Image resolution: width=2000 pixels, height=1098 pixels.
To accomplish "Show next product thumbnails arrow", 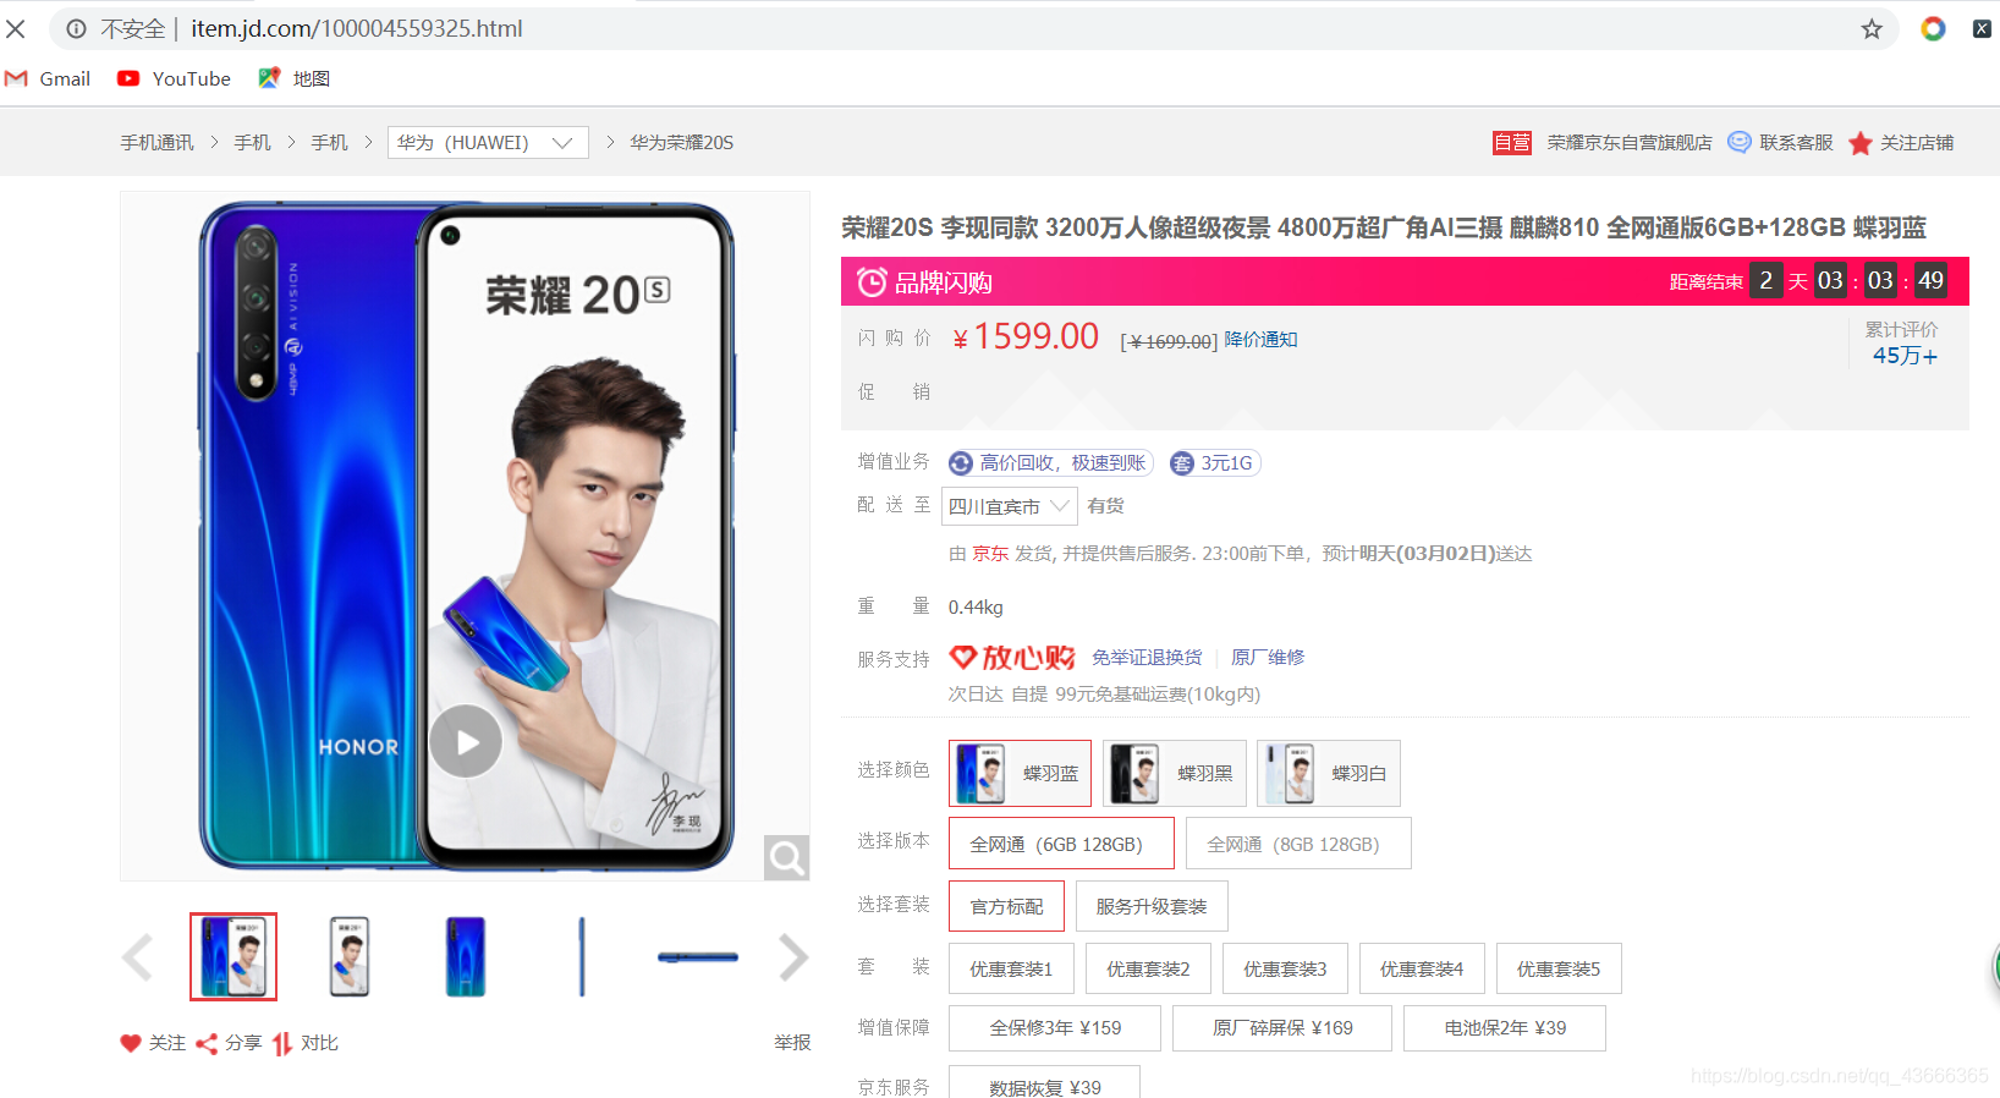I will click(x=793, y=957).
